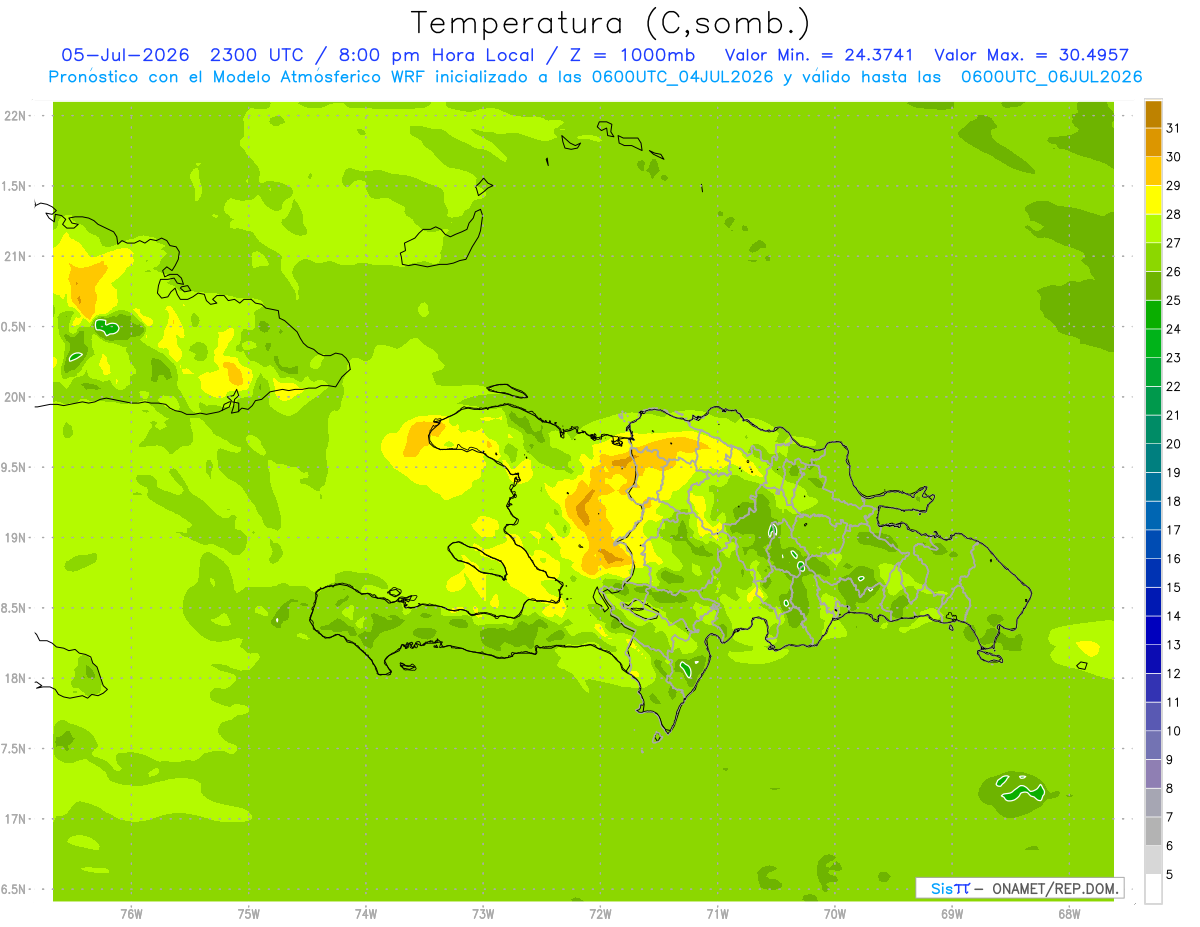
Task: Click the longitude axis label 70W
Action: point(835,913)
